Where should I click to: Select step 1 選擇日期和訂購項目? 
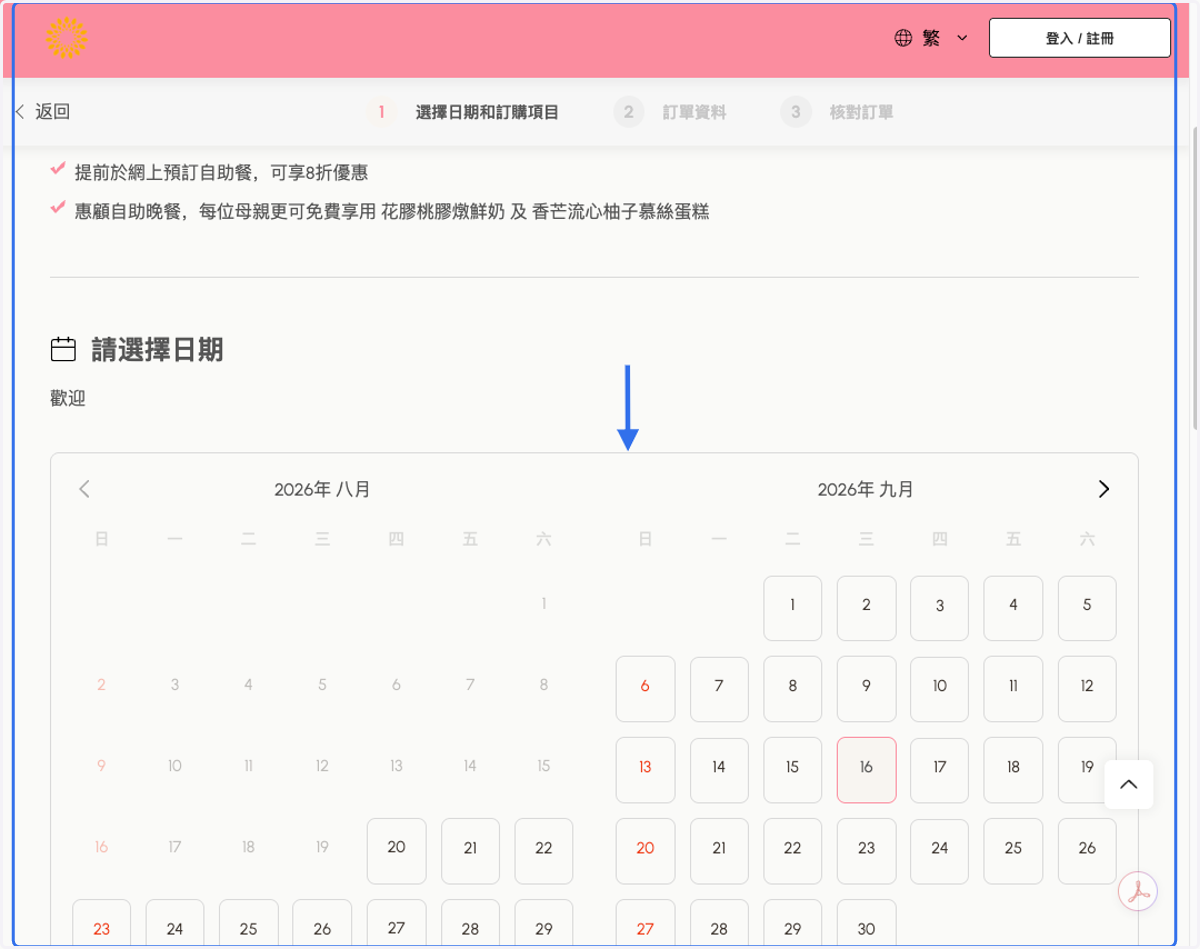click(x=463, y=112)
